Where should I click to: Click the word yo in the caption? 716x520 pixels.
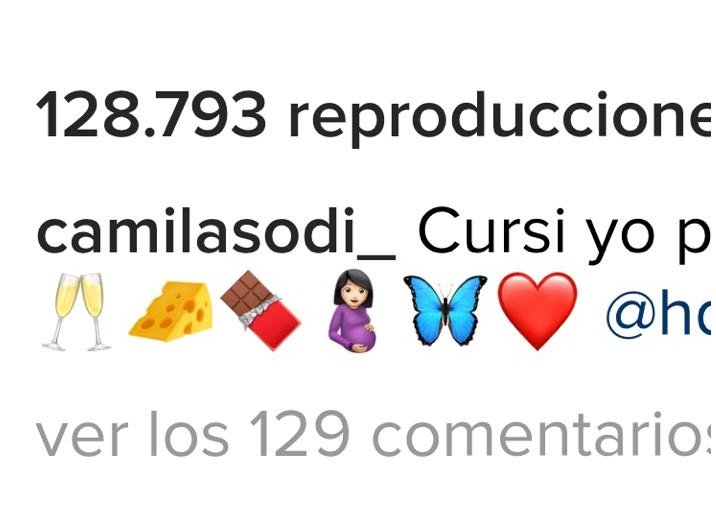(623, 237)
